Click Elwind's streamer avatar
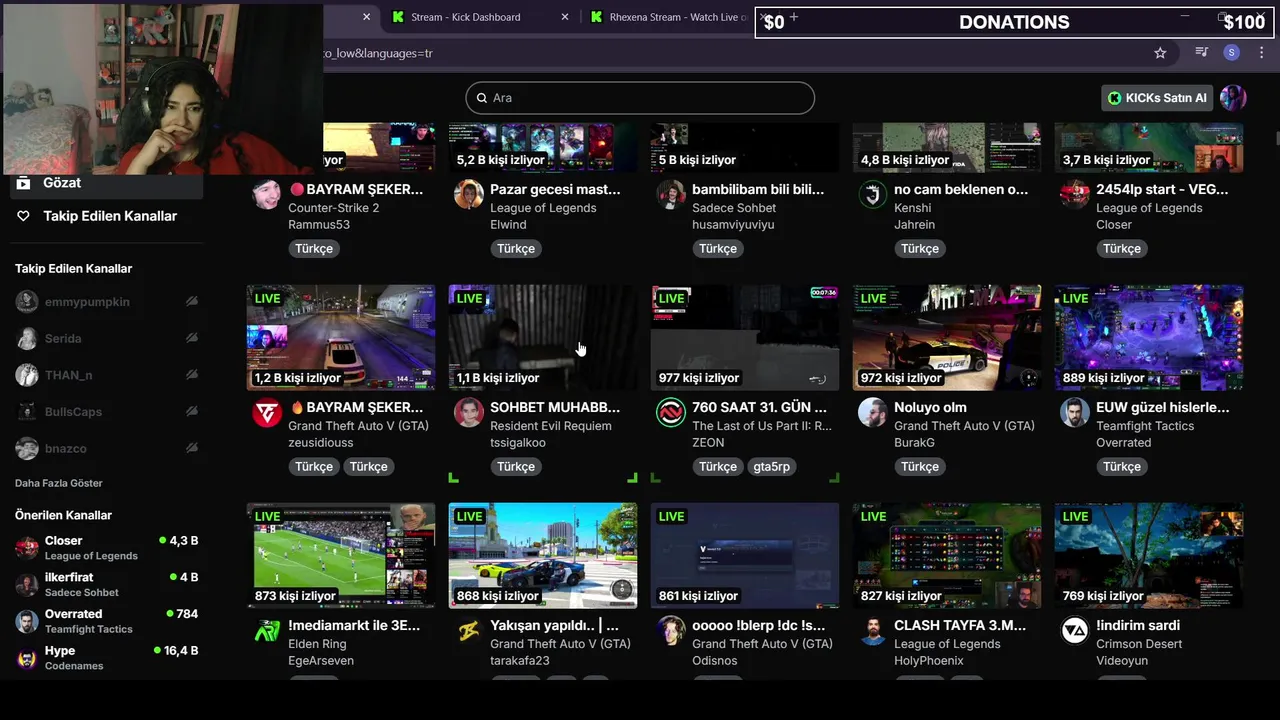Image resolution: width=1280 pixels, height=720 pixels. click(x=468, y=194)
